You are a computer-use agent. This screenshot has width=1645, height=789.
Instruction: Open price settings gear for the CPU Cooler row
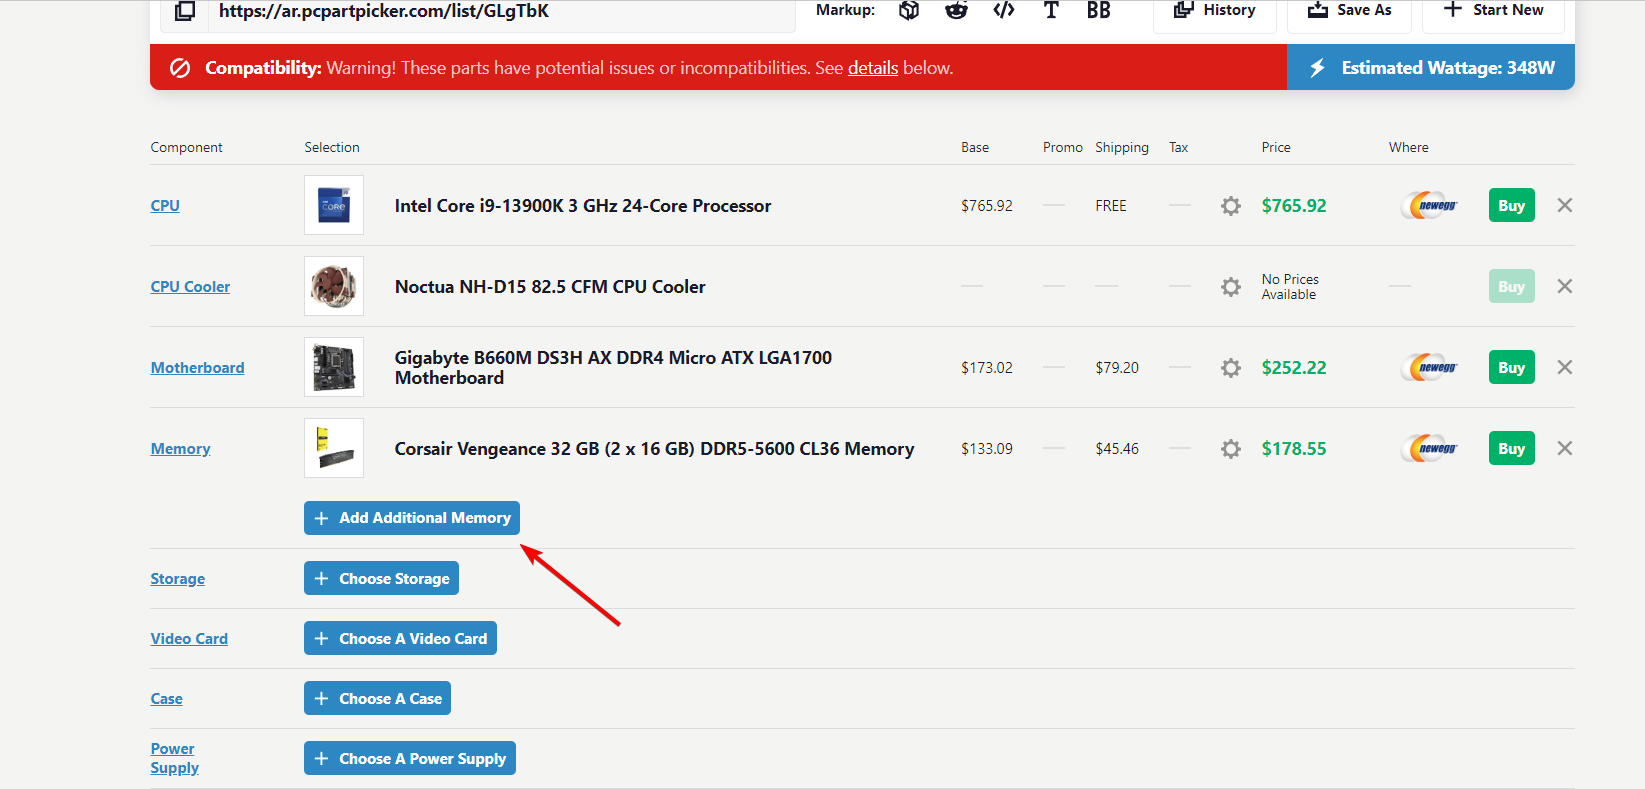(x=1231, y=287)
